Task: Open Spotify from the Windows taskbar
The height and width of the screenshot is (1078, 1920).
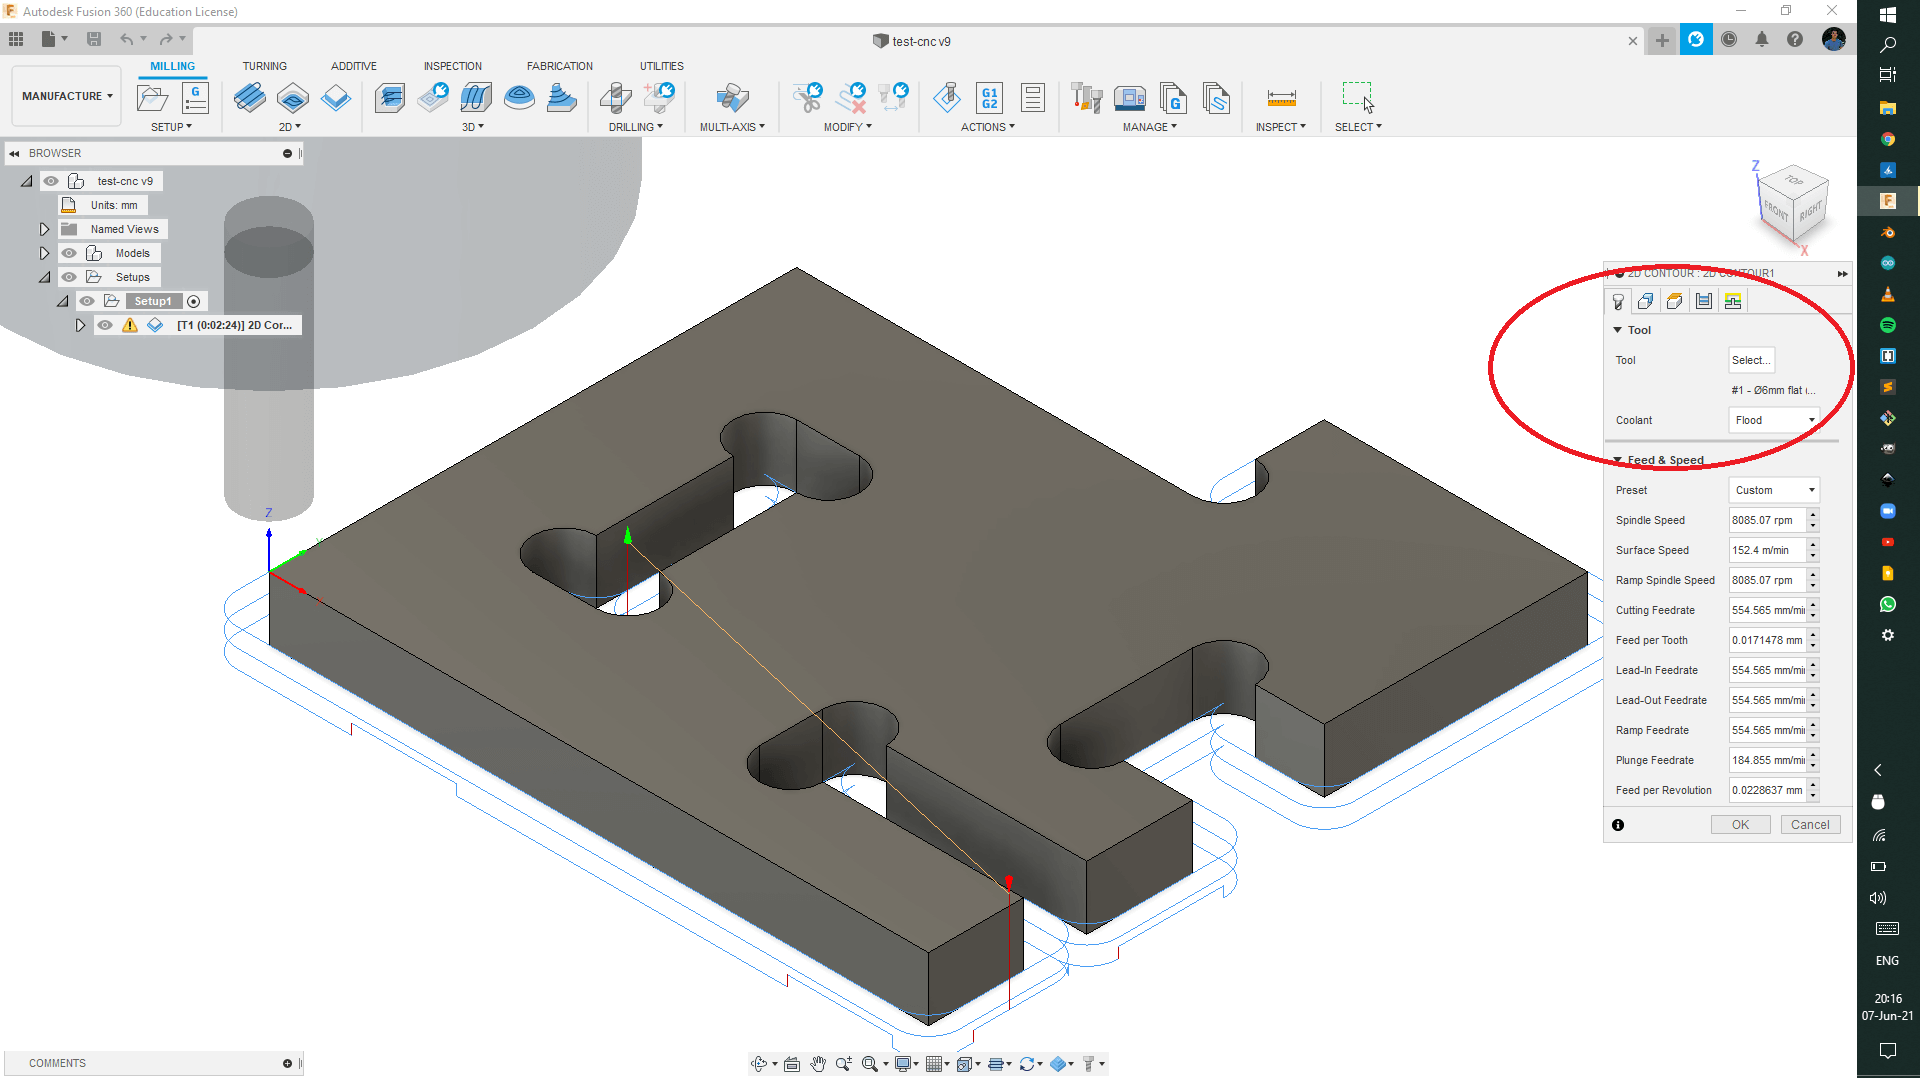Action: point(1888,325)
